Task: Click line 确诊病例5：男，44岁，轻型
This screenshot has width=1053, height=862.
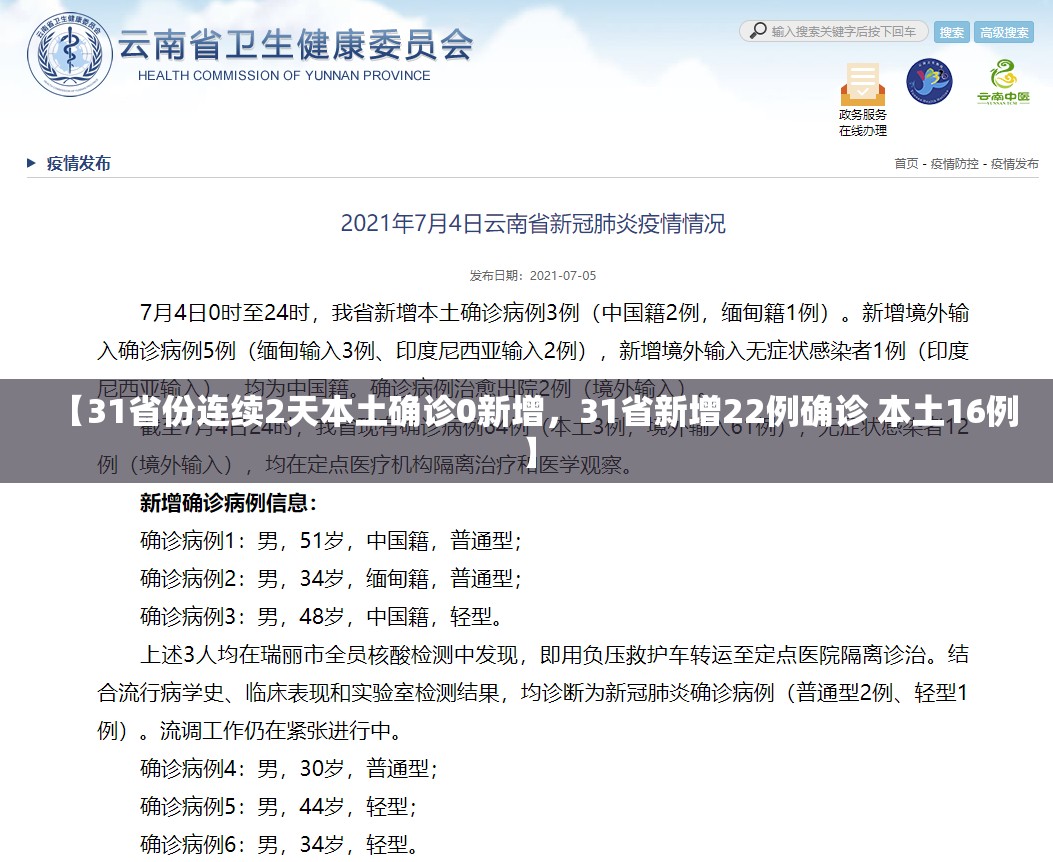Action: [279, 806]
